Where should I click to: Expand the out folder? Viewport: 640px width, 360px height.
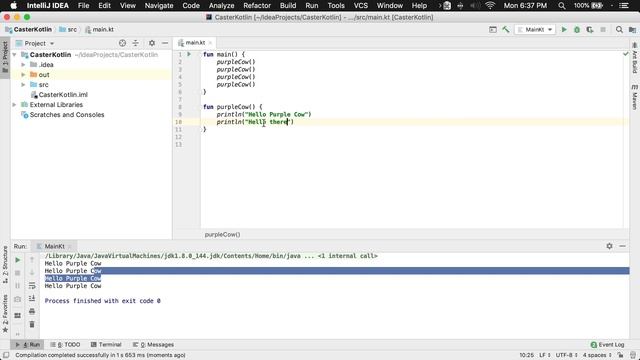click(23, 75)
